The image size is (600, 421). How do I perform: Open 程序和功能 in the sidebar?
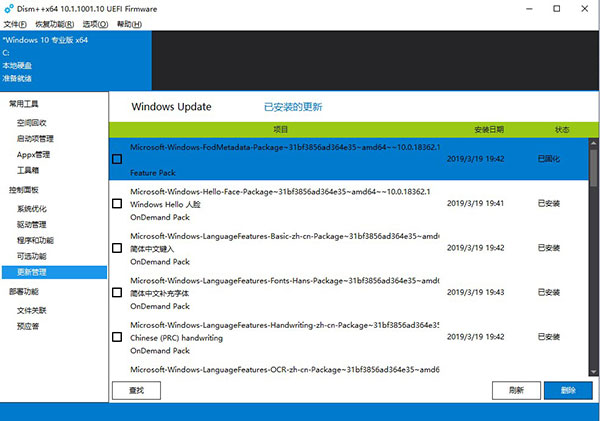click(x=35, y=240)
